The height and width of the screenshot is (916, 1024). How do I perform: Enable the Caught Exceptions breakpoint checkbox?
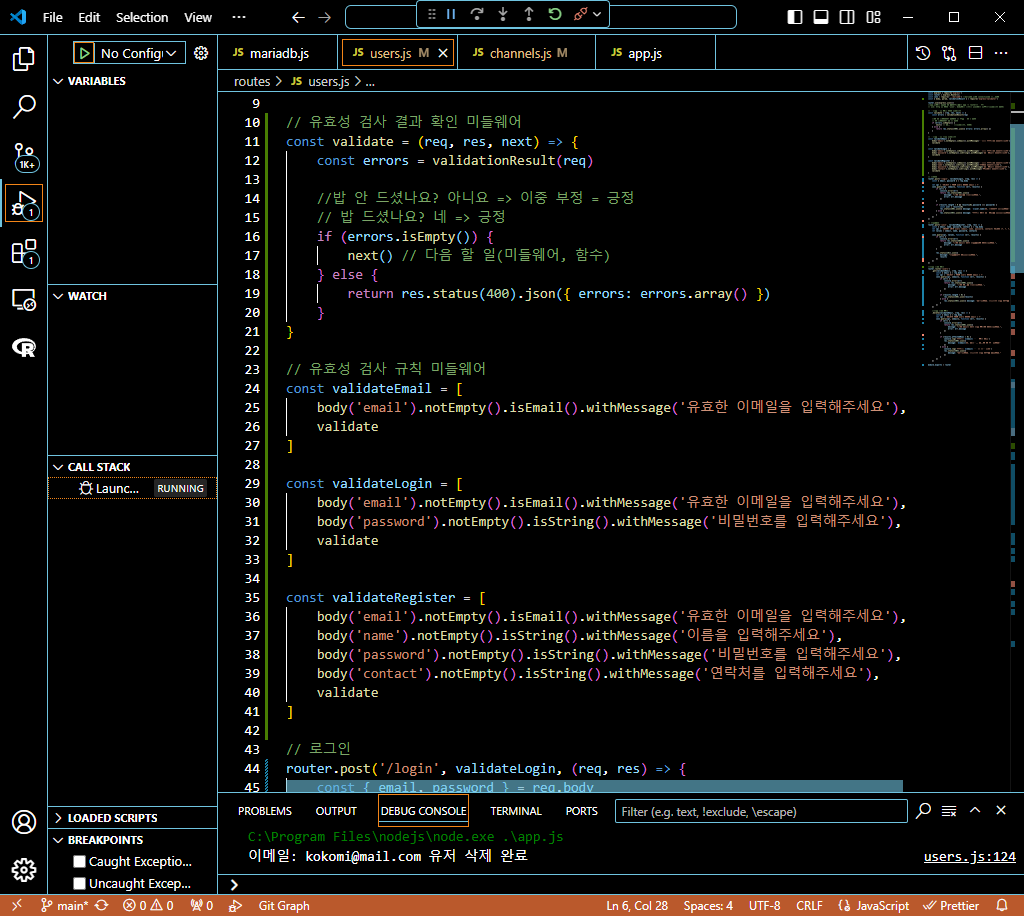[80, 861]
